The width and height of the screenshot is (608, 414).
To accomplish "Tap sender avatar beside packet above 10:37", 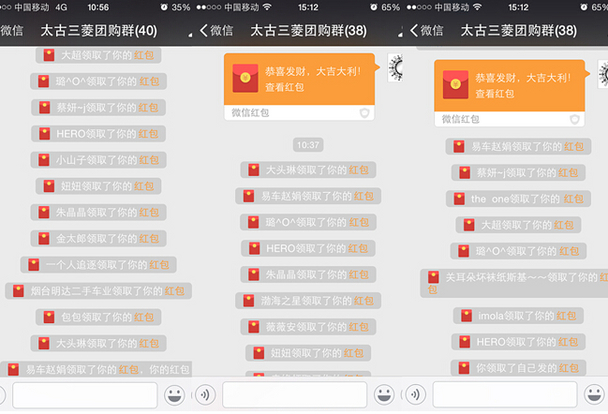I will (x=395, y=68).
